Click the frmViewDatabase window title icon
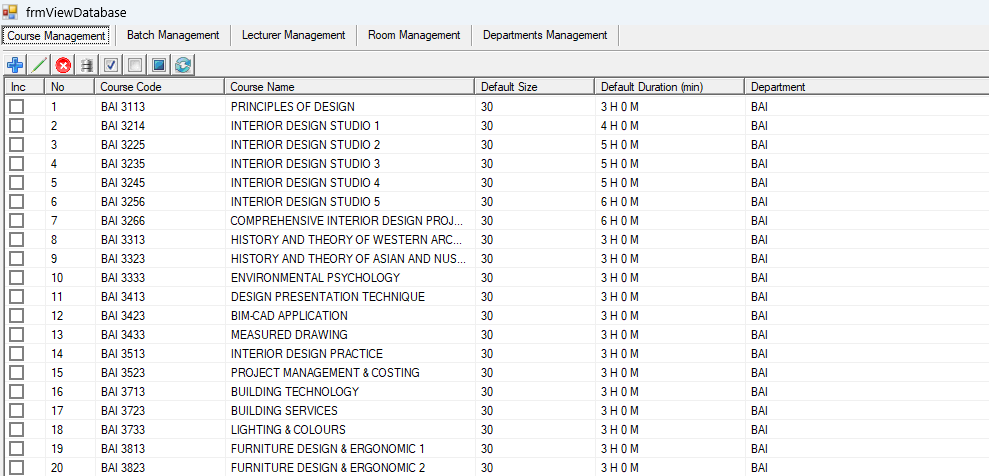 (9, 11)
